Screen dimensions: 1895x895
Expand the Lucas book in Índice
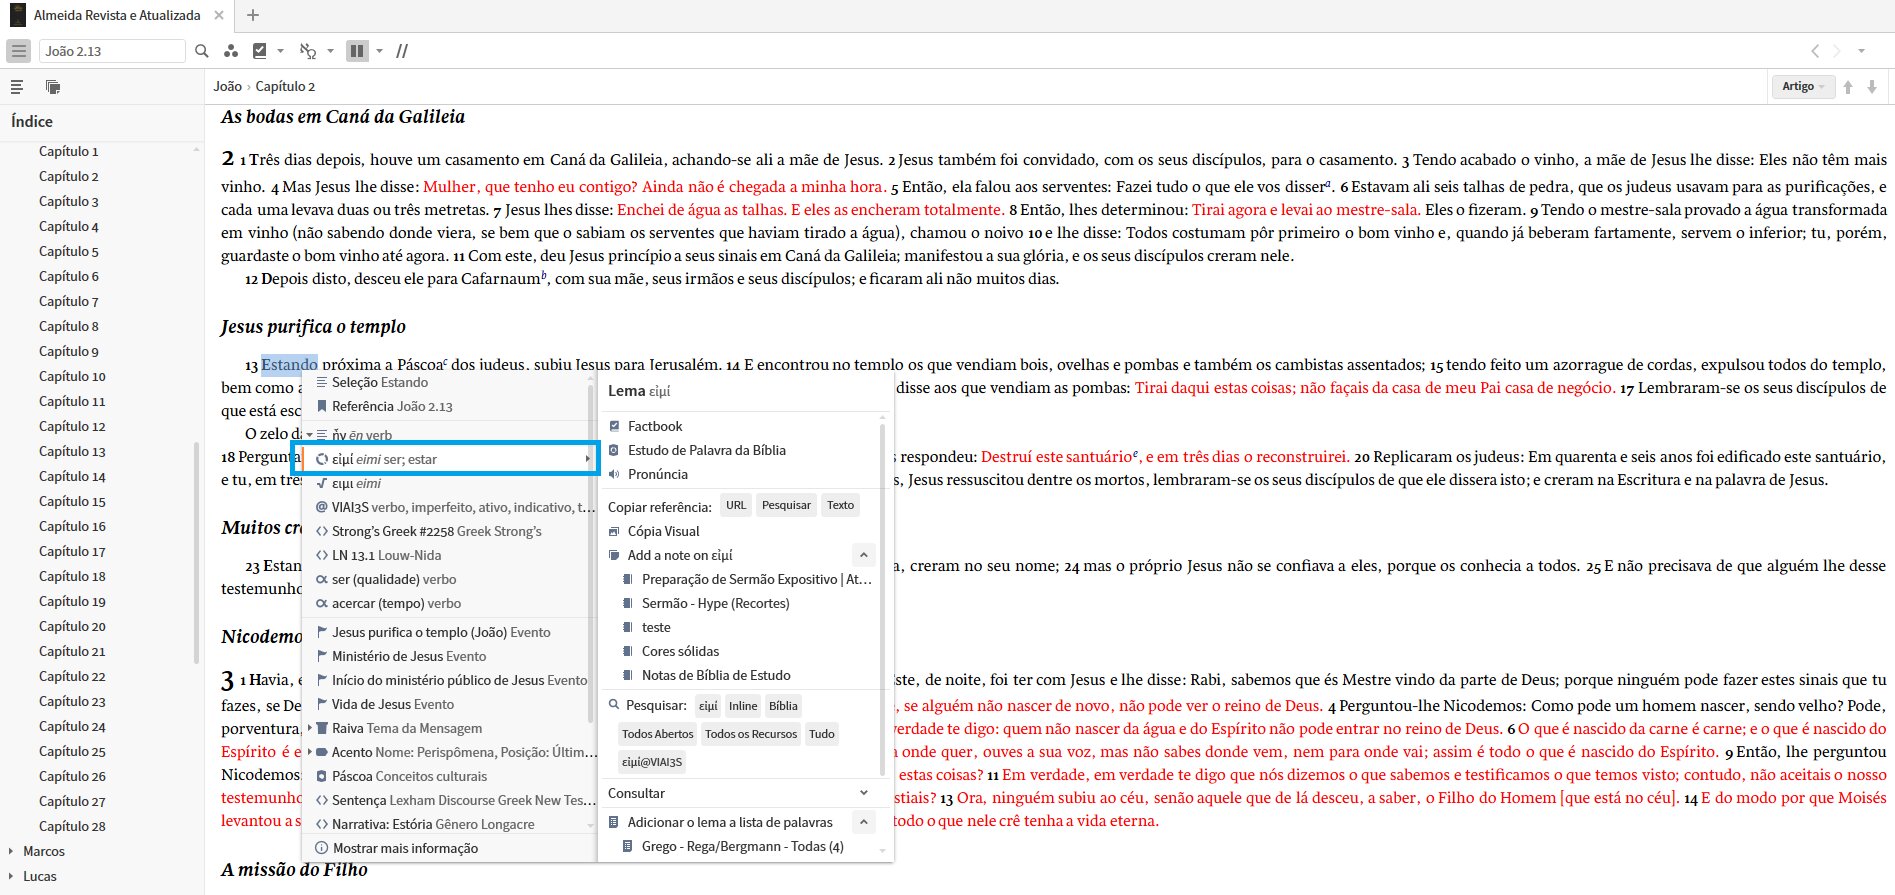pyautogui.click(x=11, y=876)
